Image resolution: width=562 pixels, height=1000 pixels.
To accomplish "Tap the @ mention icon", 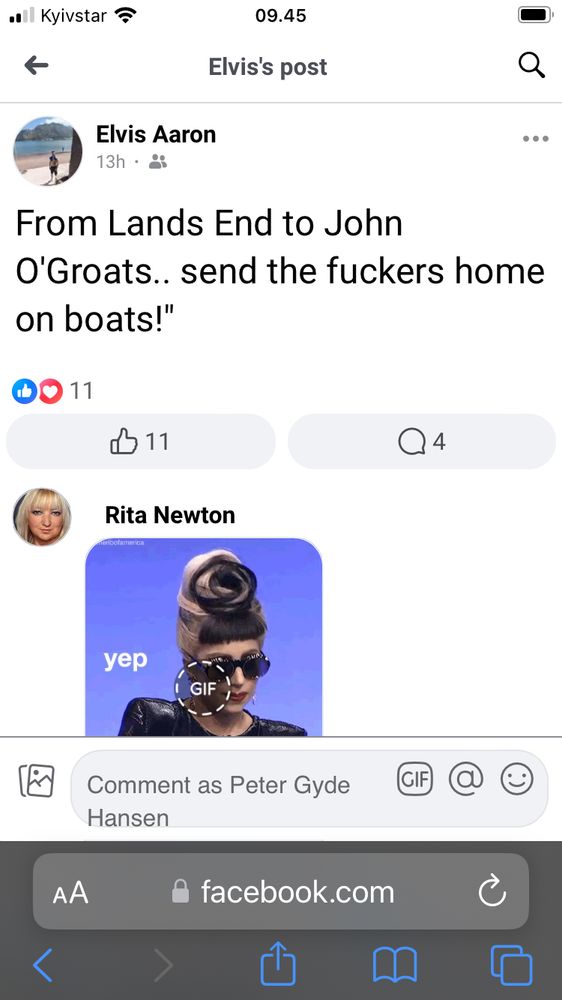I will click(x=466, y=779).
